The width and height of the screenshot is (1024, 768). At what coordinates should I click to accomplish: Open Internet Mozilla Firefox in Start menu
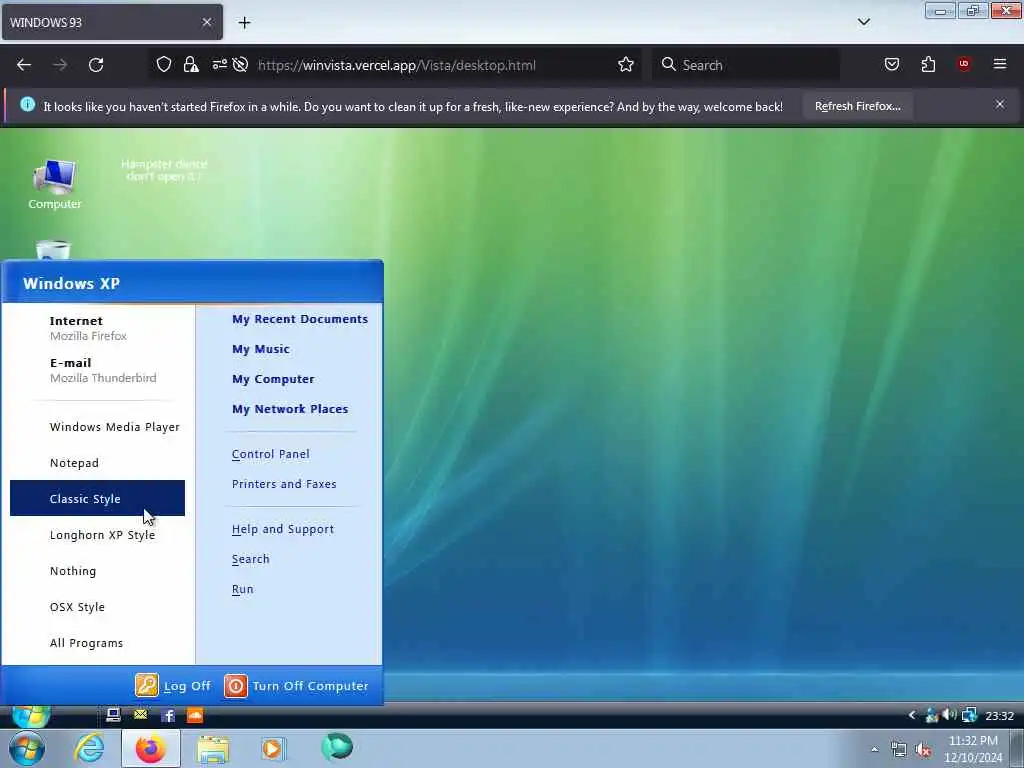pos(98,328)
